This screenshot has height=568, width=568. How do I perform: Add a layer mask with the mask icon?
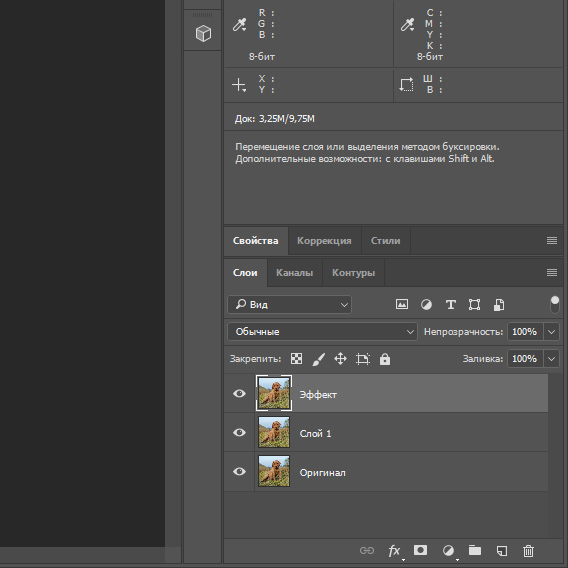pyautogui.click(x=420, y=550)
